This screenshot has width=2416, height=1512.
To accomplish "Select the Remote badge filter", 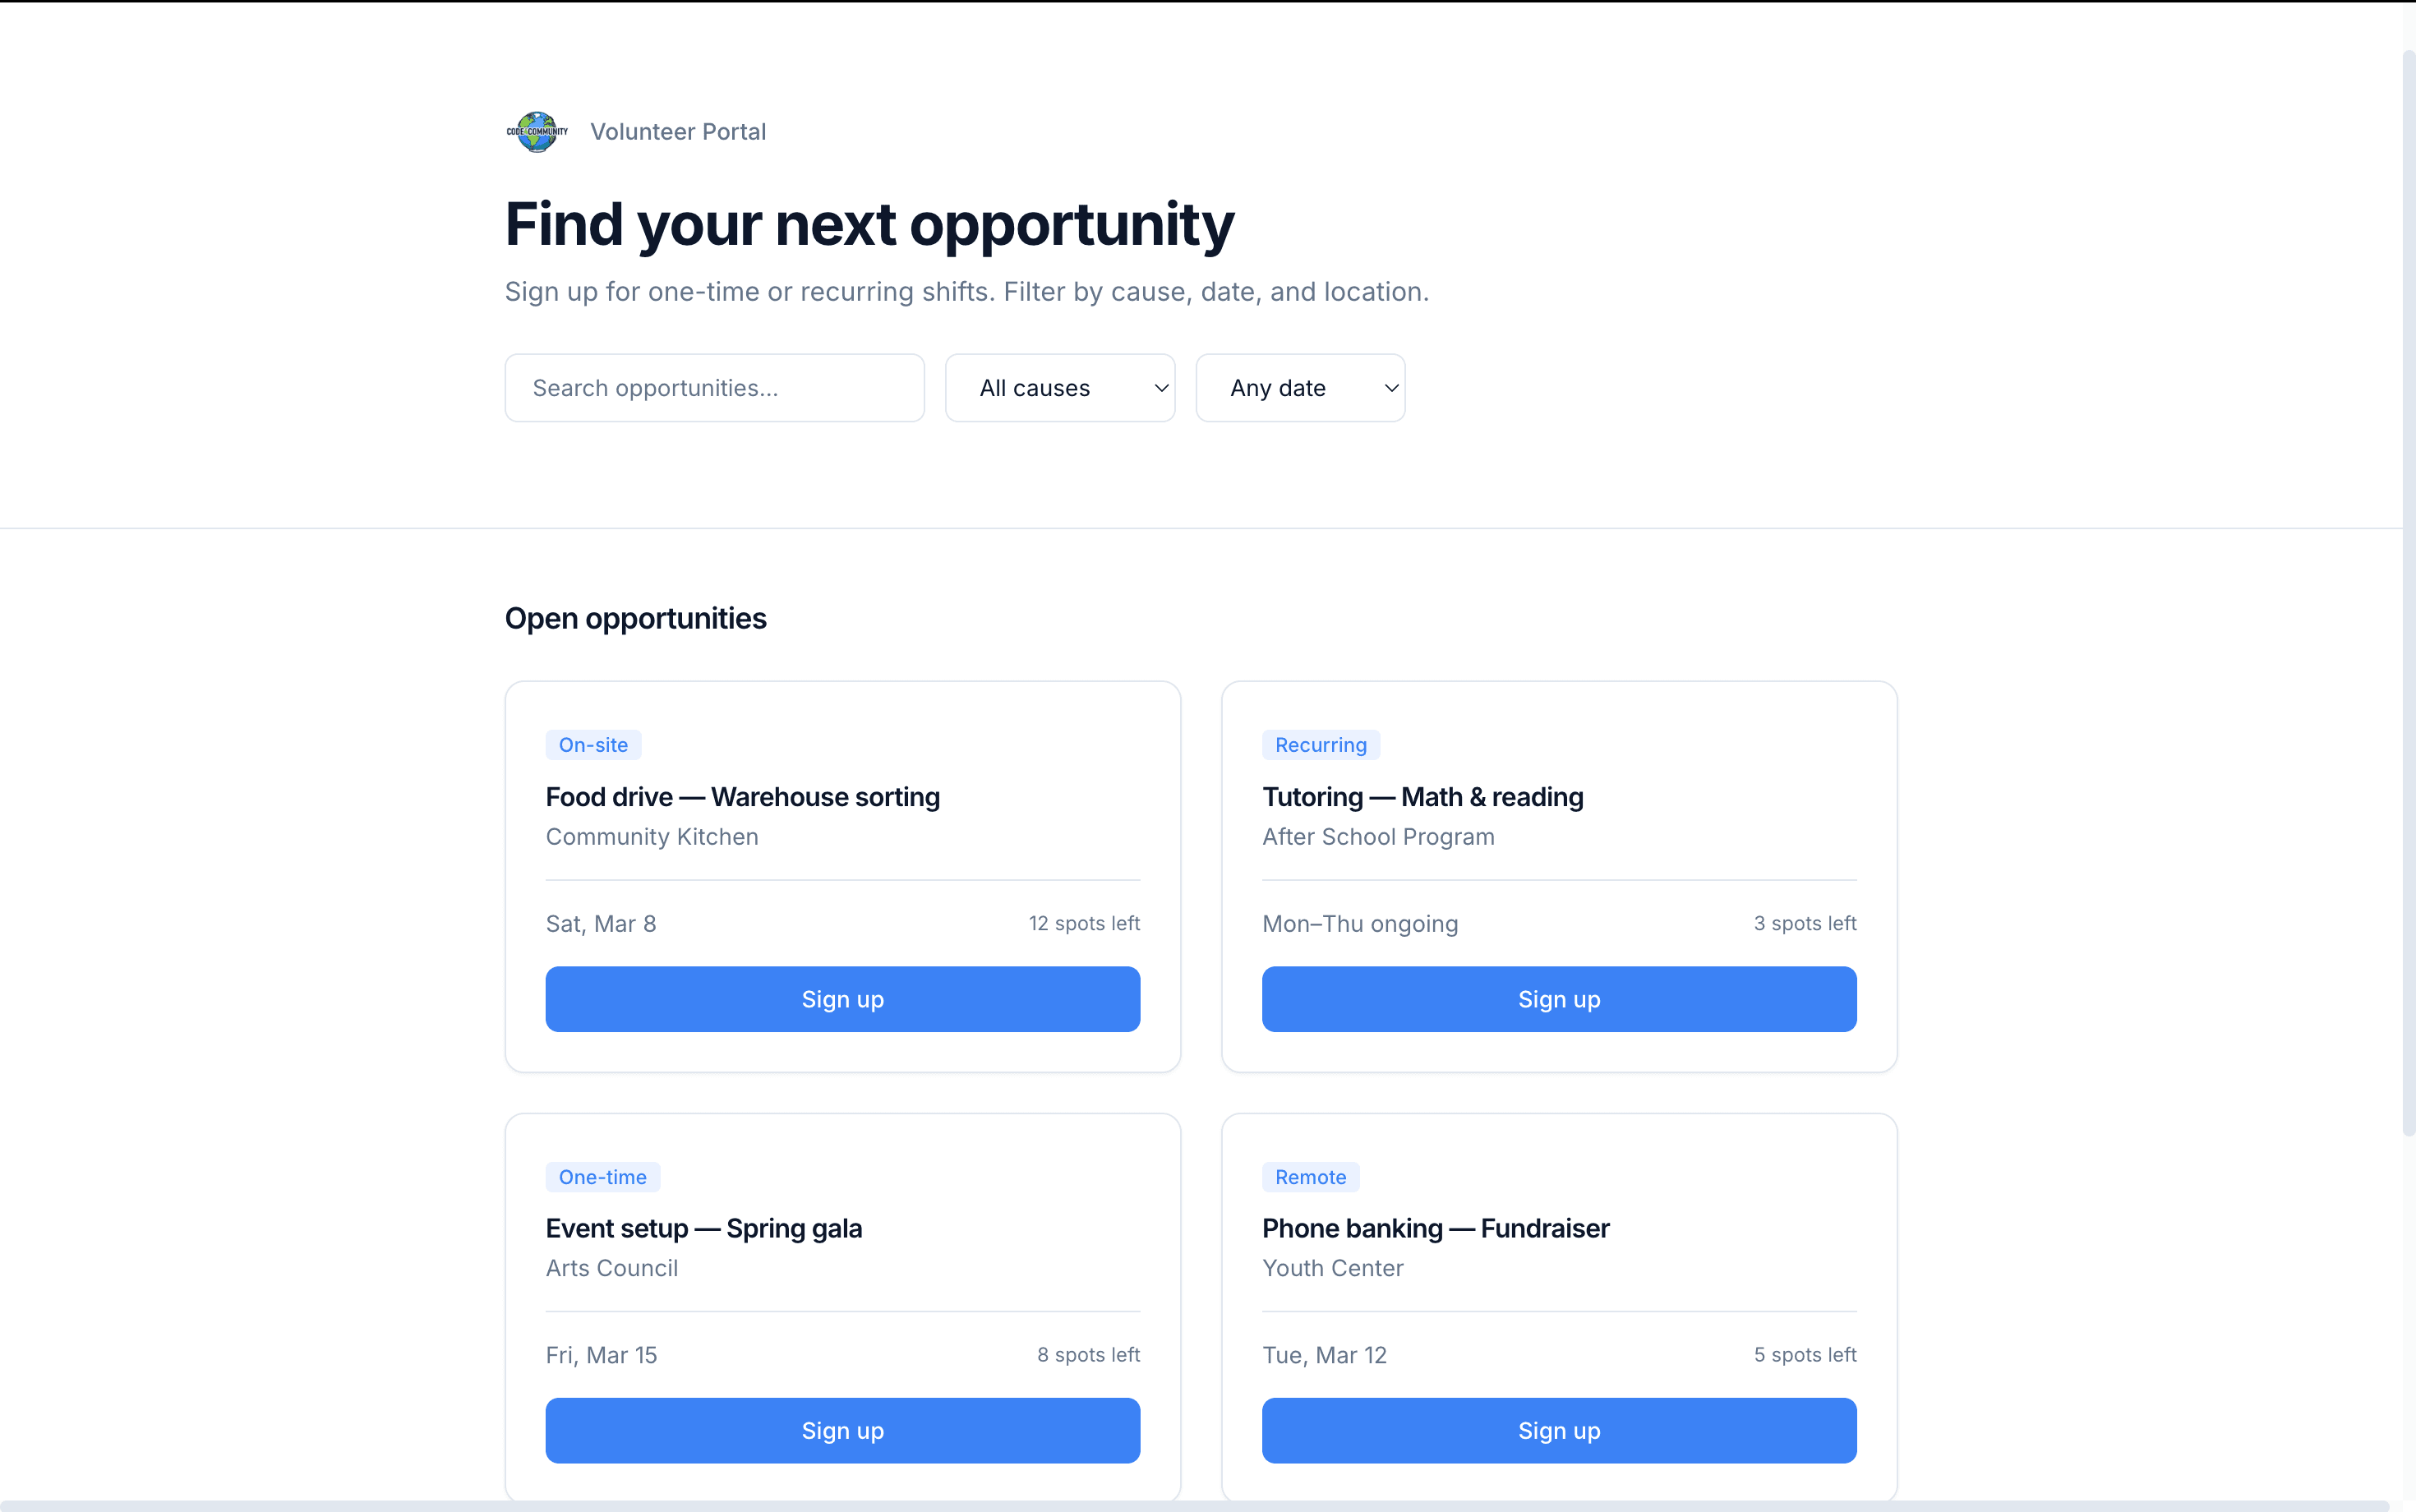I will tap(1309, 1177).
